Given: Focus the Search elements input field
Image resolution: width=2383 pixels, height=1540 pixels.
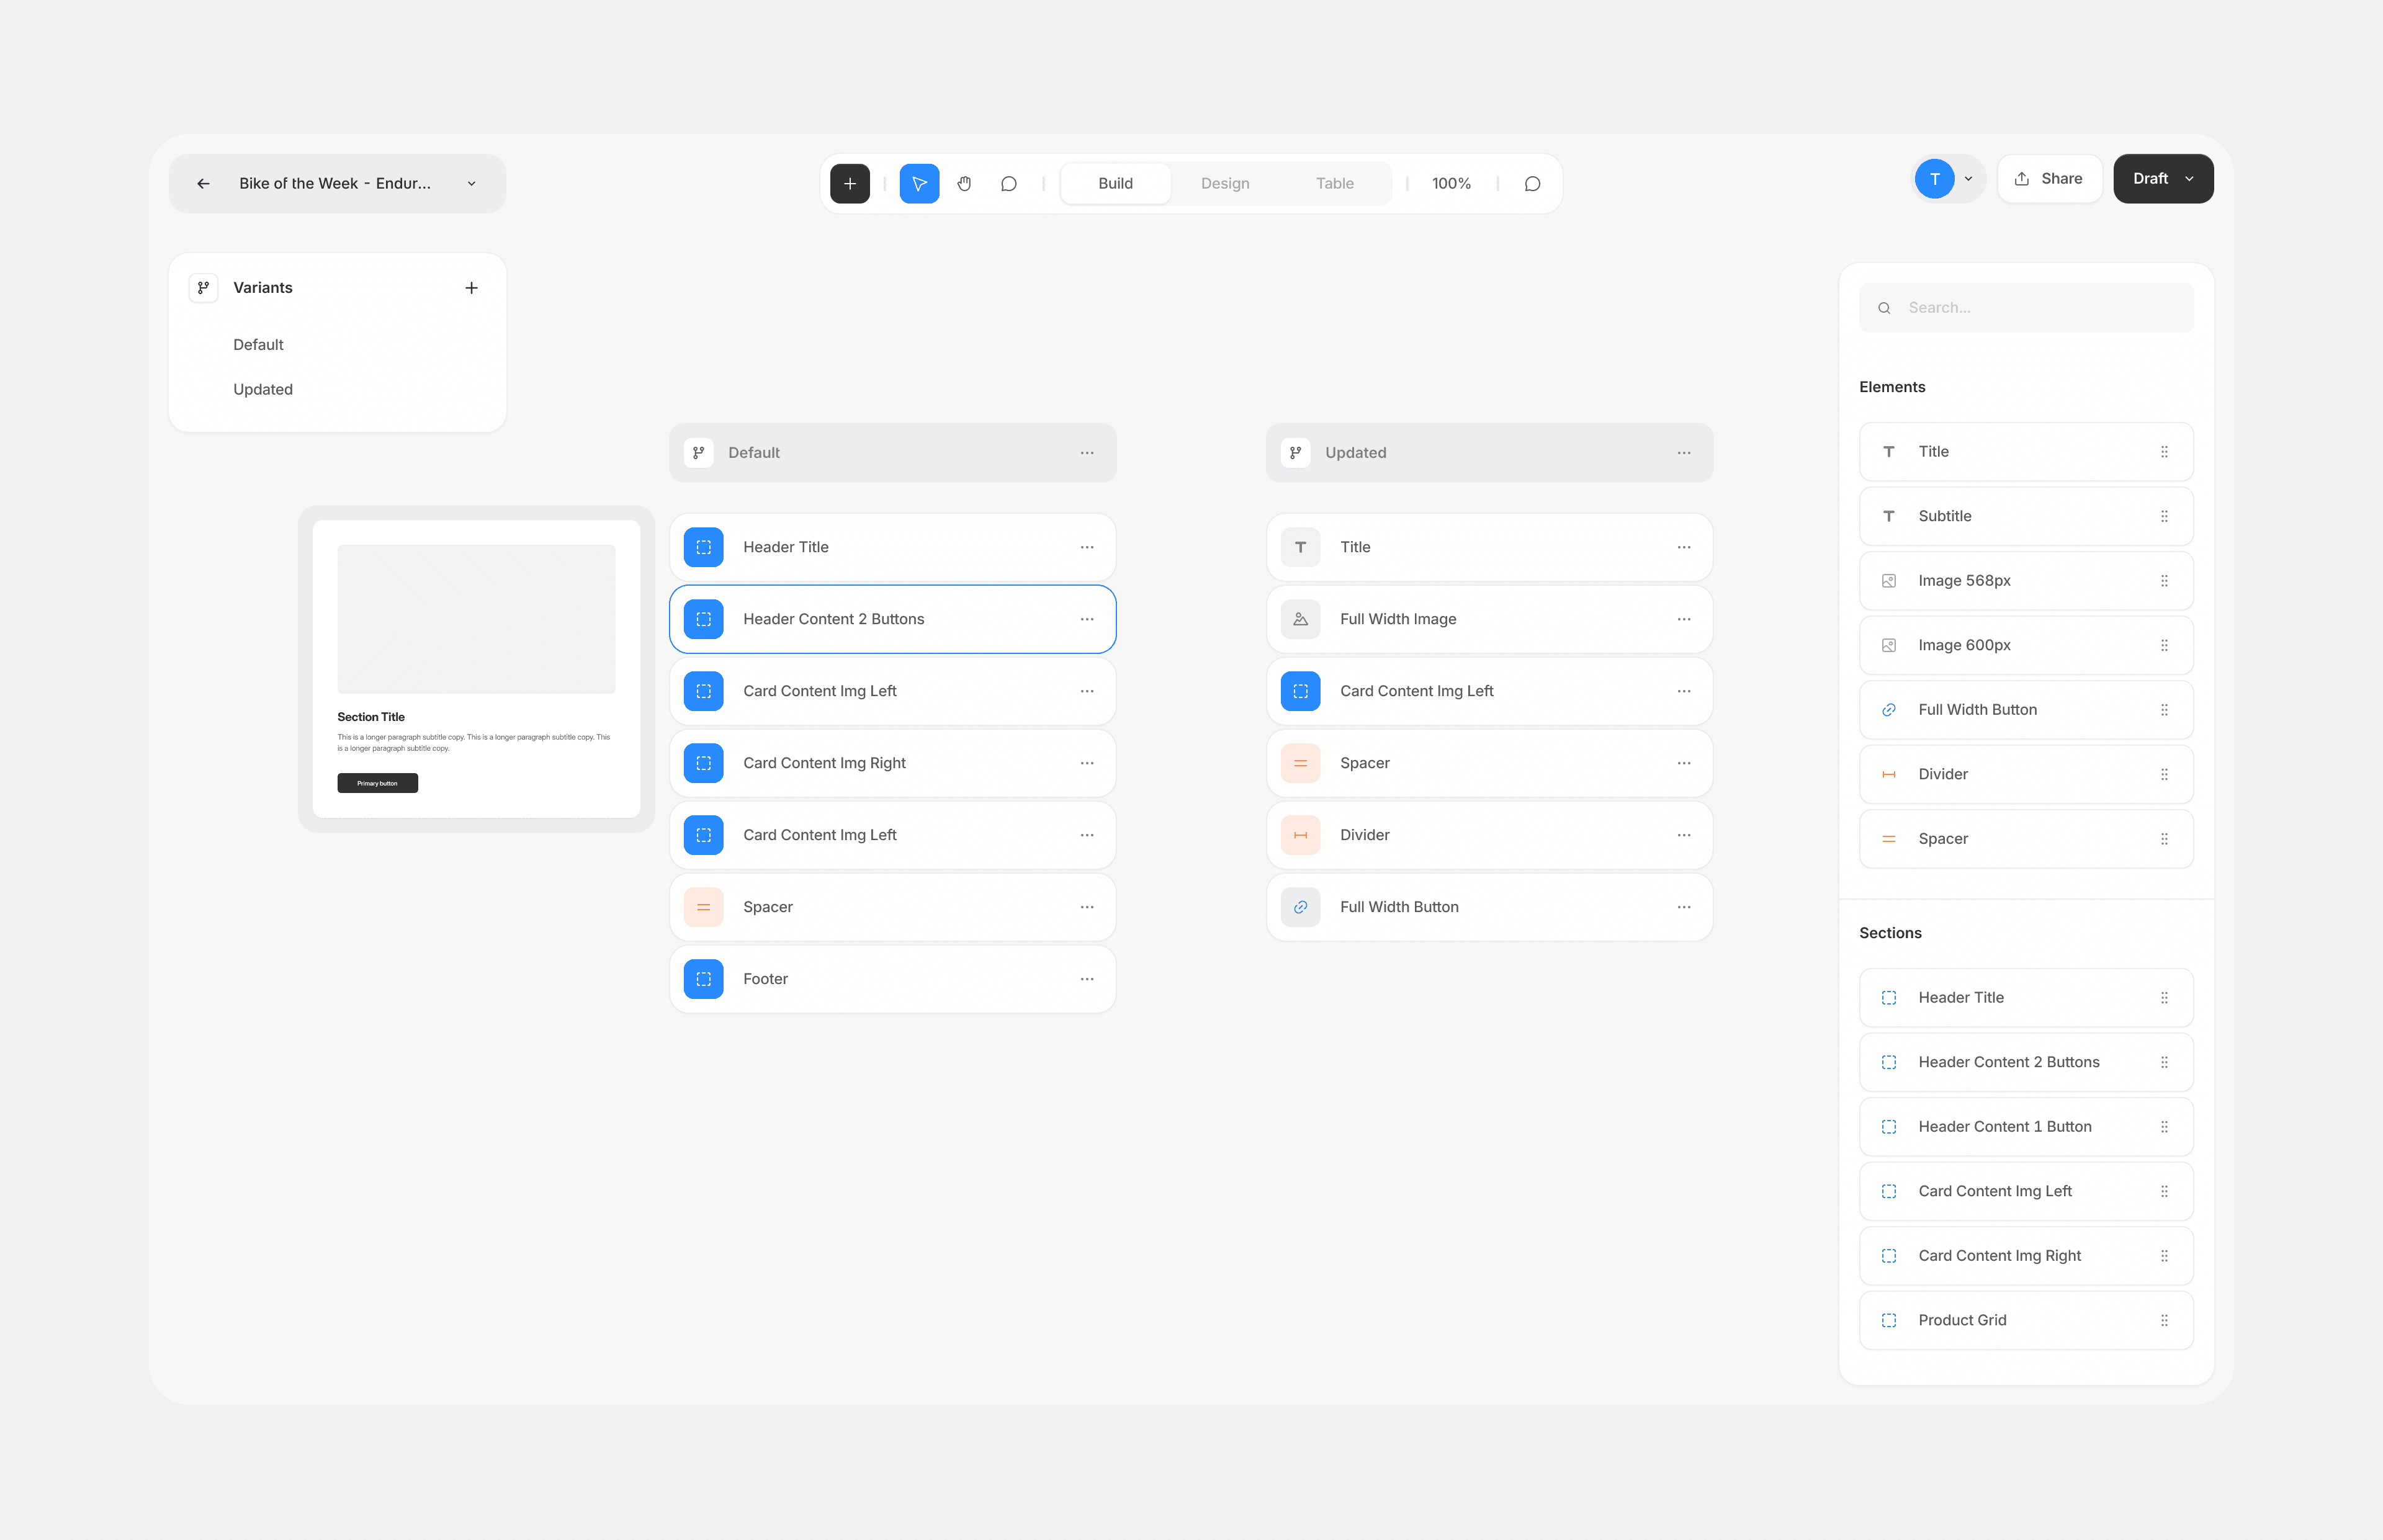Looking at the screenshot, I should [2026, 308].
